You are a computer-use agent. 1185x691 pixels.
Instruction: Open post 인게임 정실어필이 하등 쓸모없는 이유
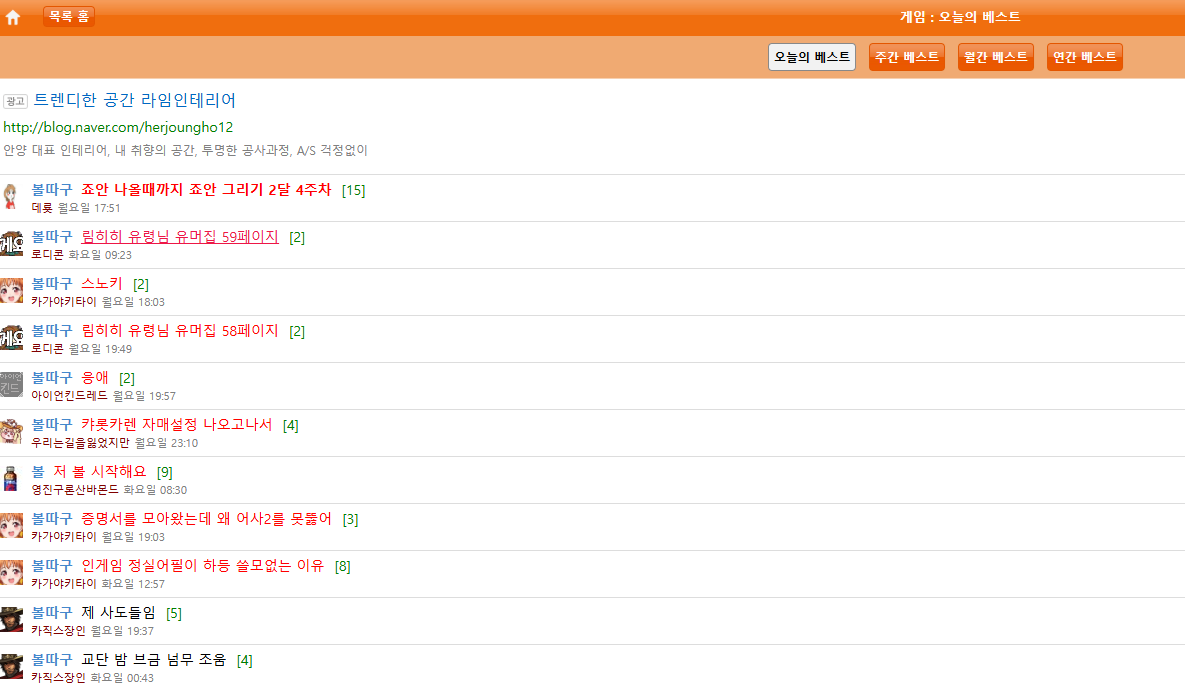point(203,566)
